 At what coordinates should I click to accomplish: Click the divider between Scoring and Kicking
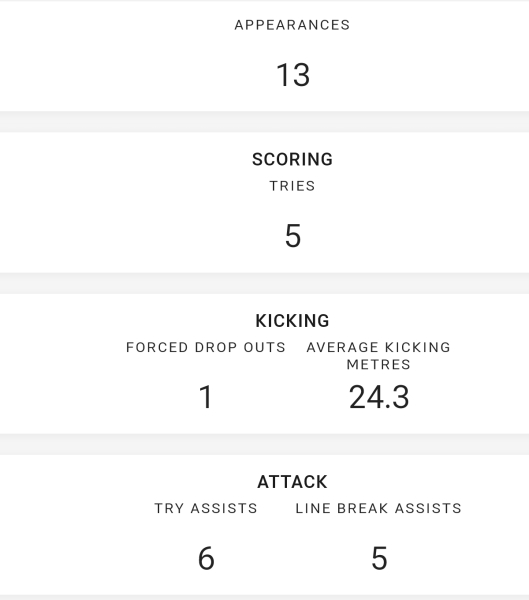click(x=264, y=283)
